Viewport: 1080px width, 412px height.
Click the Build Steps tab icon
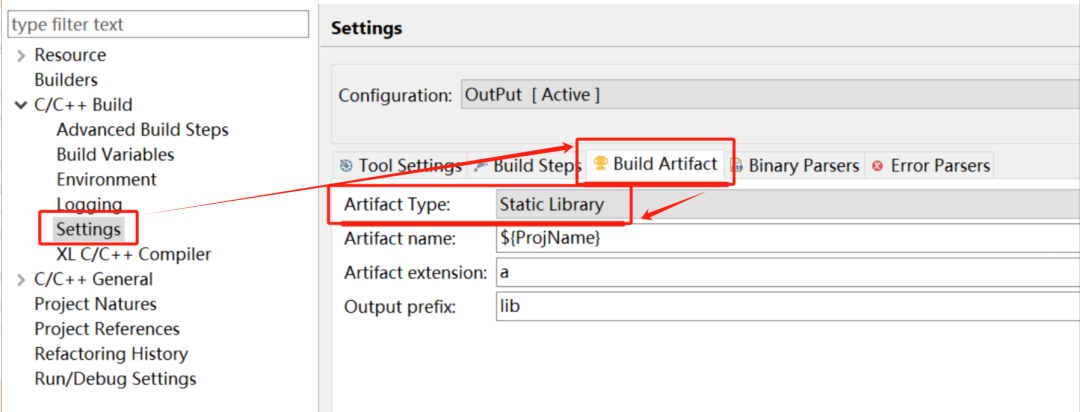coord(481,166)
